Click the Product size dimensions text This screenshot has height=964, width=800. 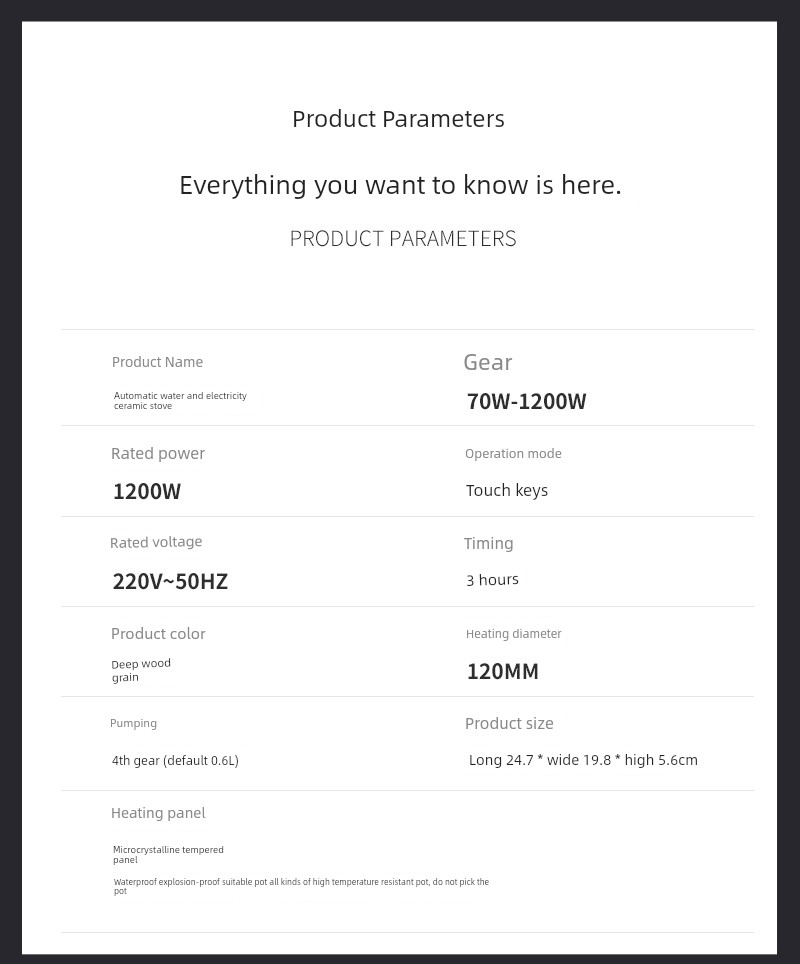pyautogui.click(x=583, y=760)
